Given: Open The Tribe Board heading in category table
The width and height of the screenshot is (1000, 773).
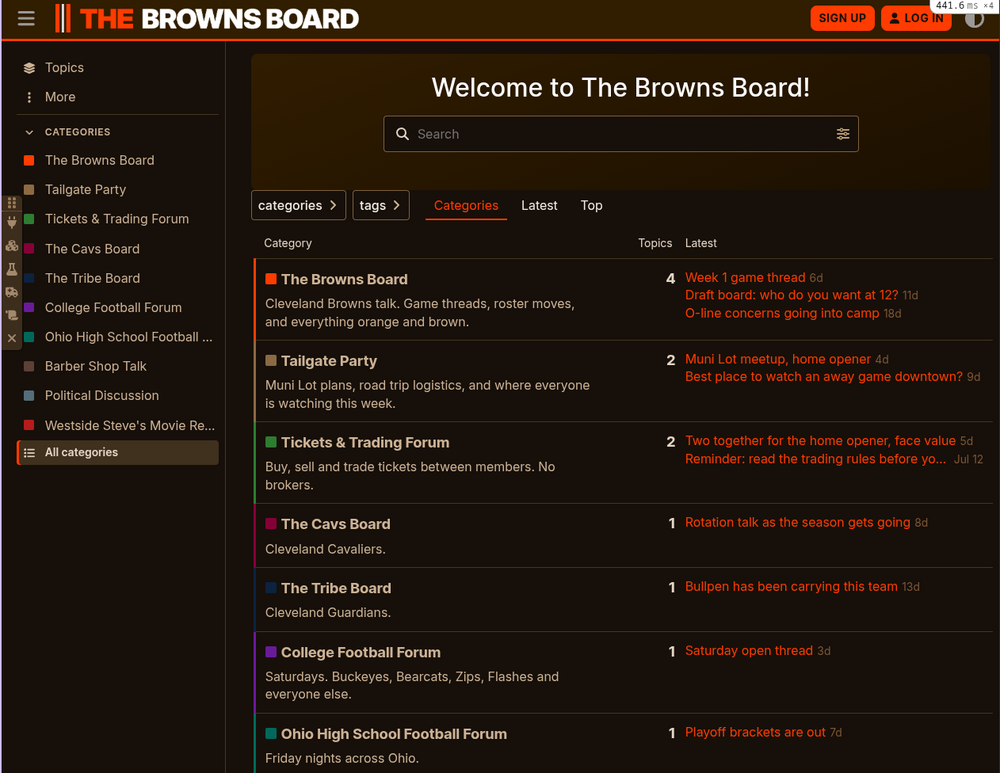Looking at the screenshot, I should point(336,588).
